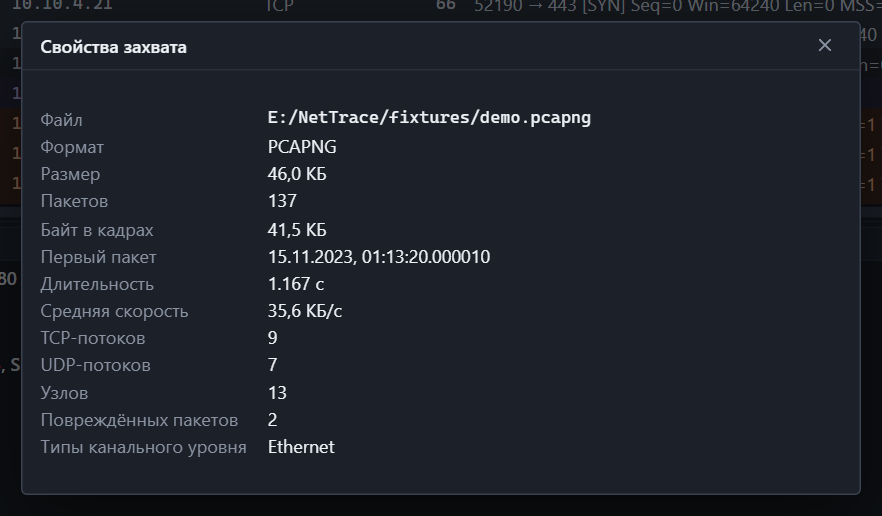This screenshot has width=882, height=516.
Task: Click the TCP-потоков label
Action: click(93, 338)
